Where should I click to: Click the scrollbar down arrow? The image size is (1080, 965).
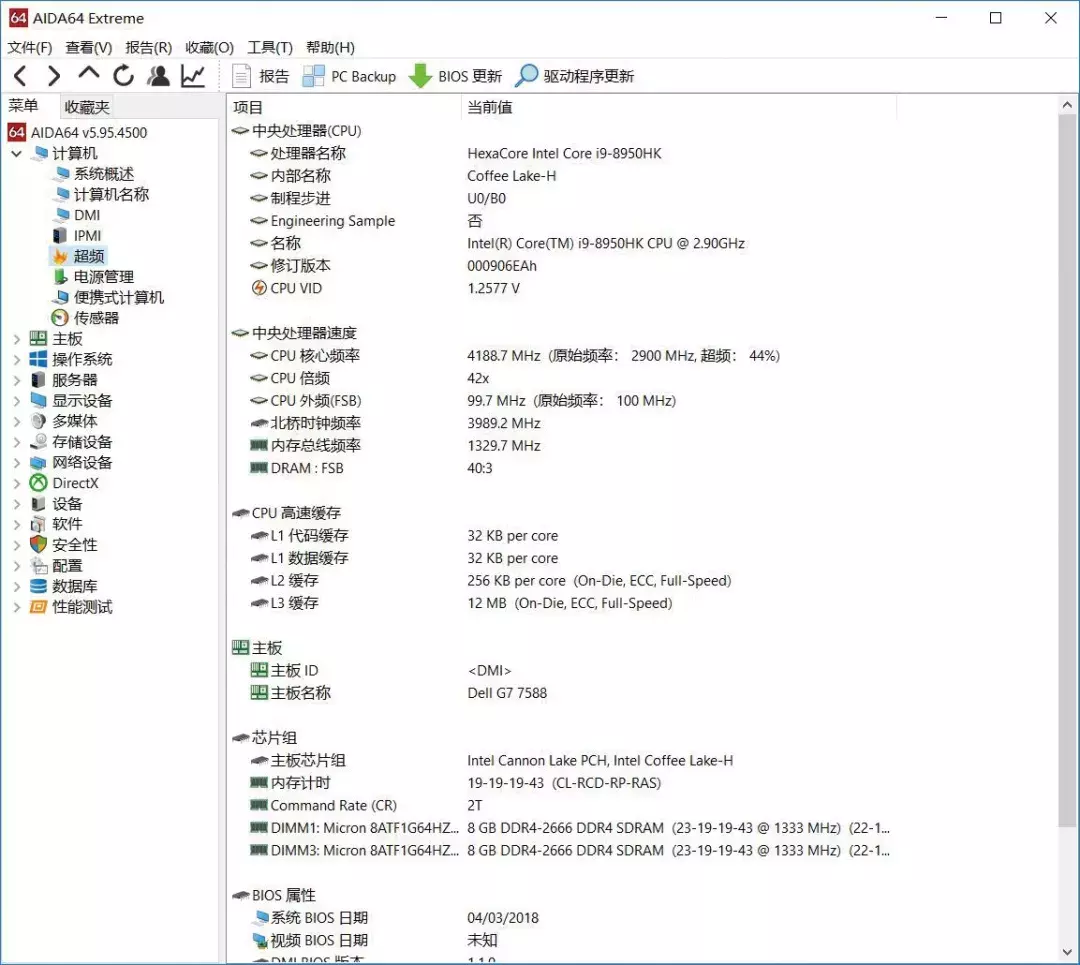pos(1068,953)
